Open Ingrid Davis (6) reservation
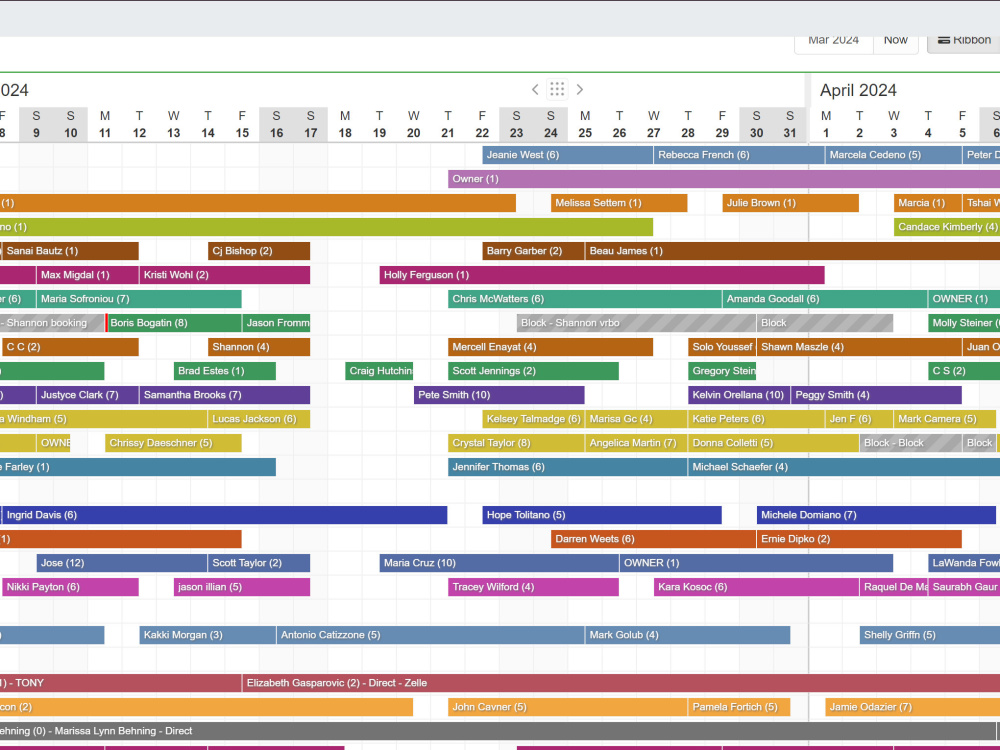 224,515
